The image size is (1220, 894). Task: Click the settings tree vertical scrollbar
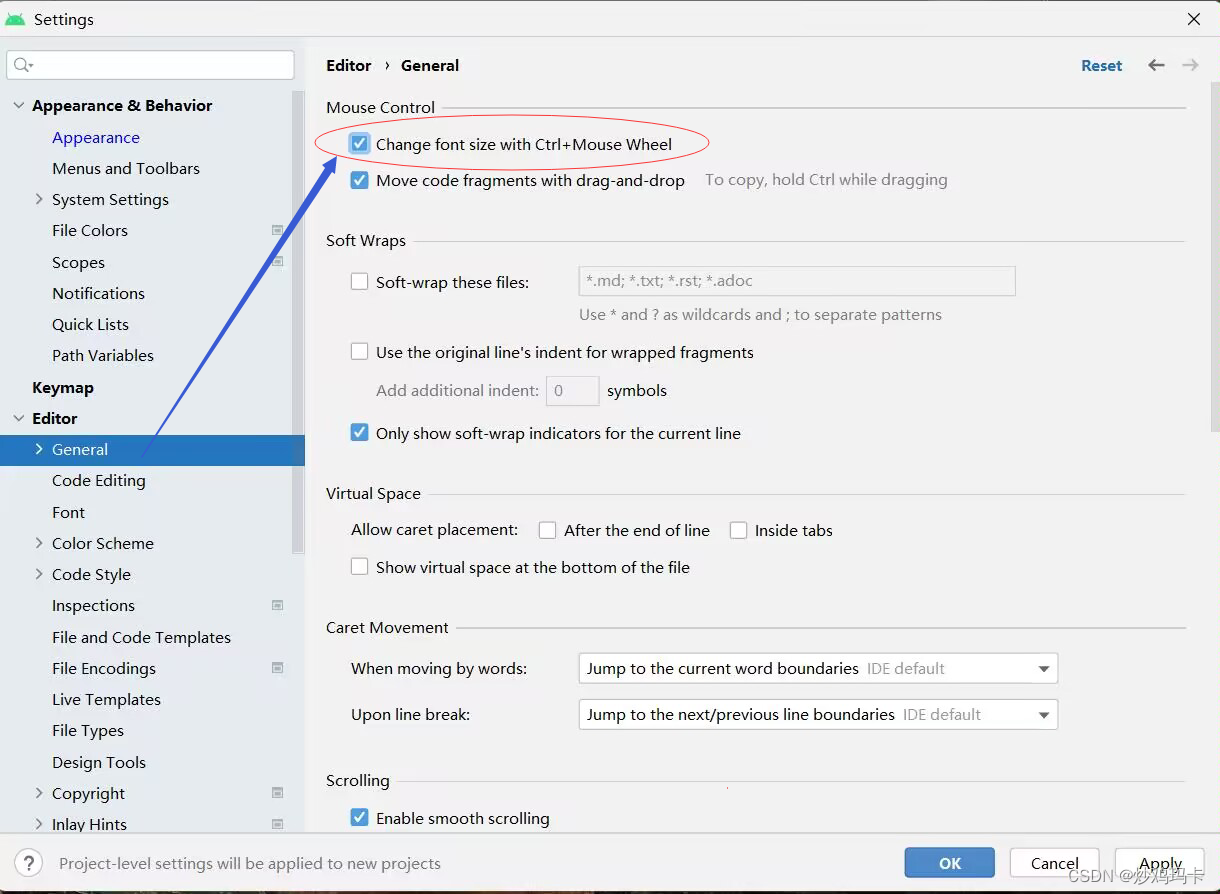298,320
